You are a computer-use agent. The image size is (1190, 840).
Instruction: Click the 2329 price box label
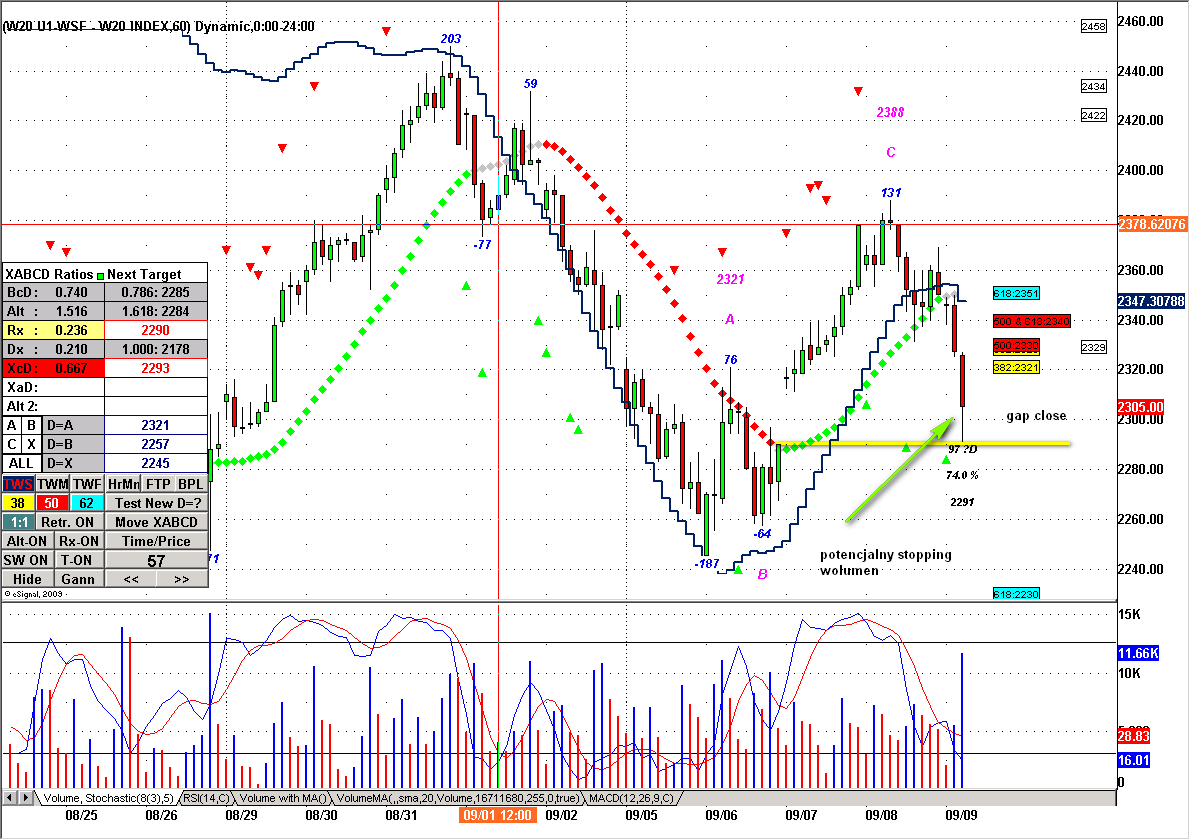(1094, 348)
